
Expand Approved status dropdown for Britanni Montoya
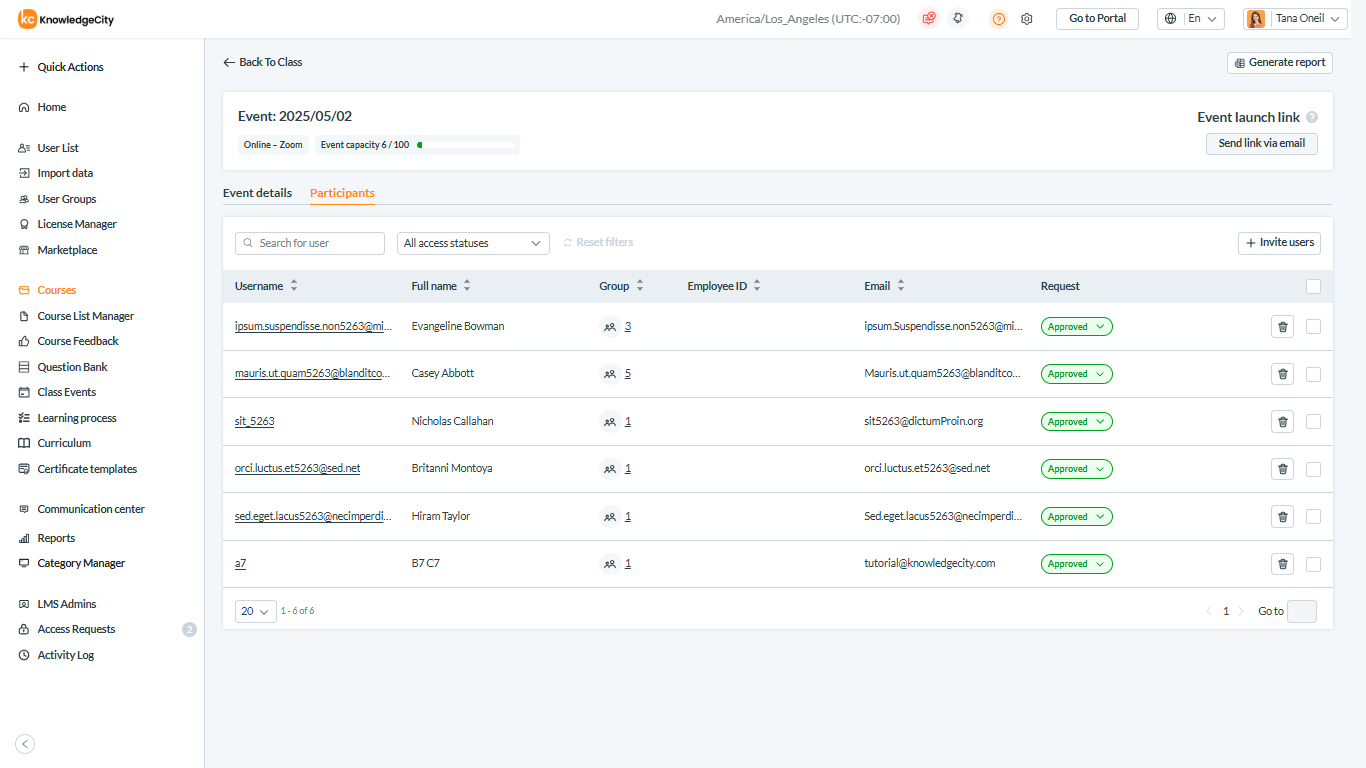[x=1076, y=469]
